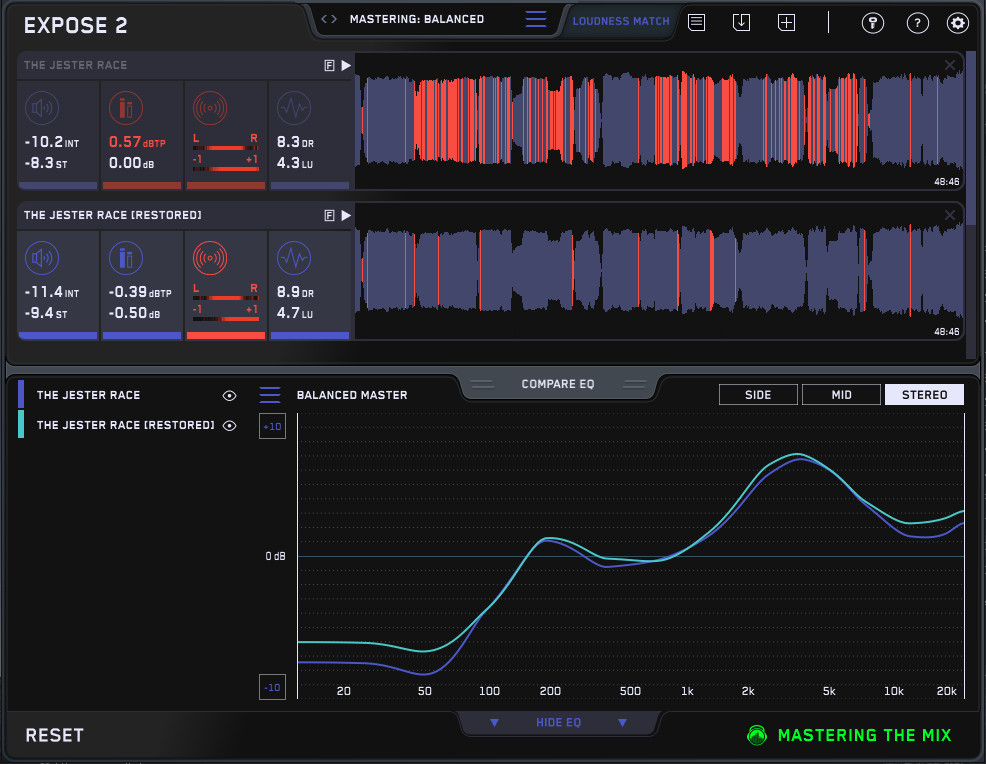Switch EQ view to Side

coord(758,395)
